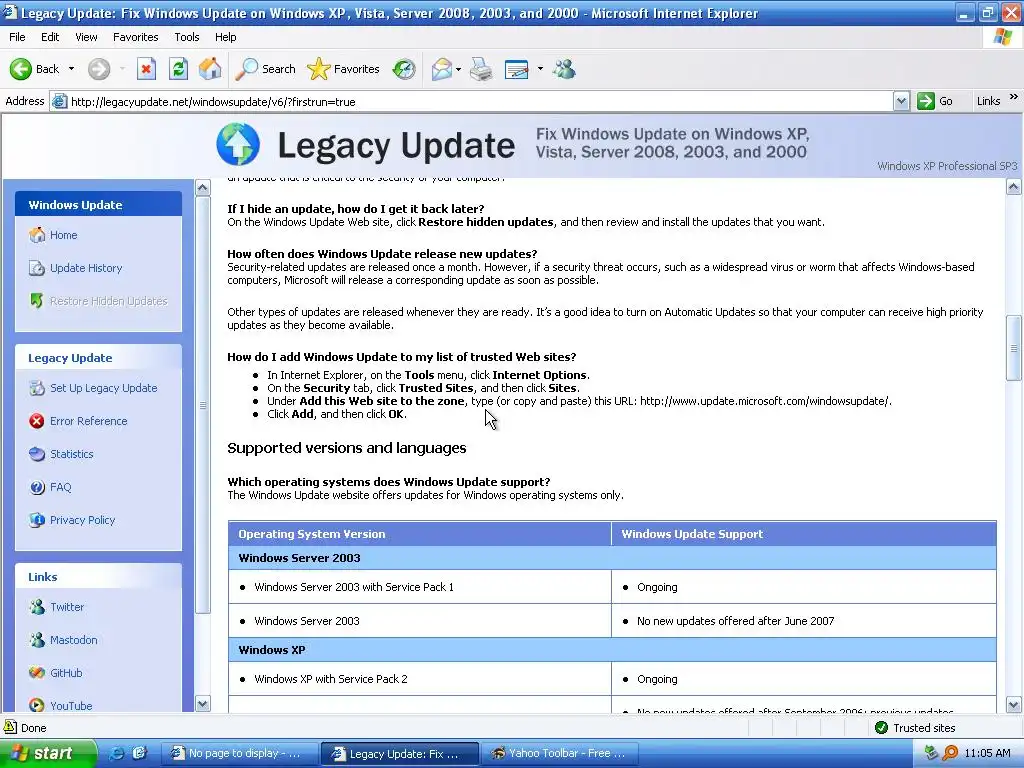Click the Forward arrow button
This screenshot has width=1024, height=768.
[99, 69]
